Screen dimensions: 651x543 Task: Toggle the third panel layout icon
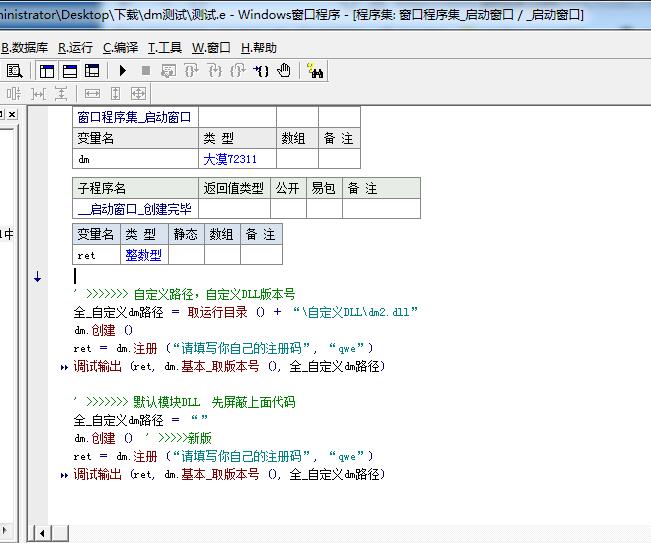[x=92, y=71]
